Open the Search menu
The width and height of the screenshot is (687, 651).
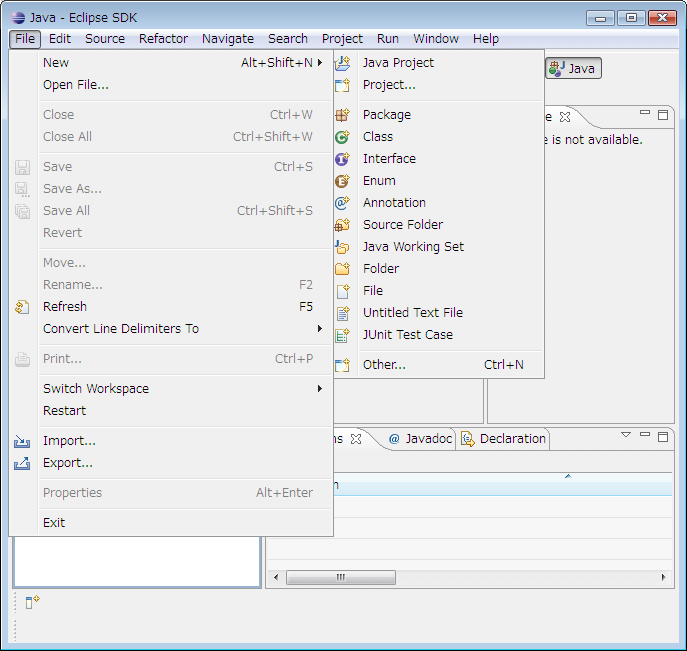(x=288, y=39)
